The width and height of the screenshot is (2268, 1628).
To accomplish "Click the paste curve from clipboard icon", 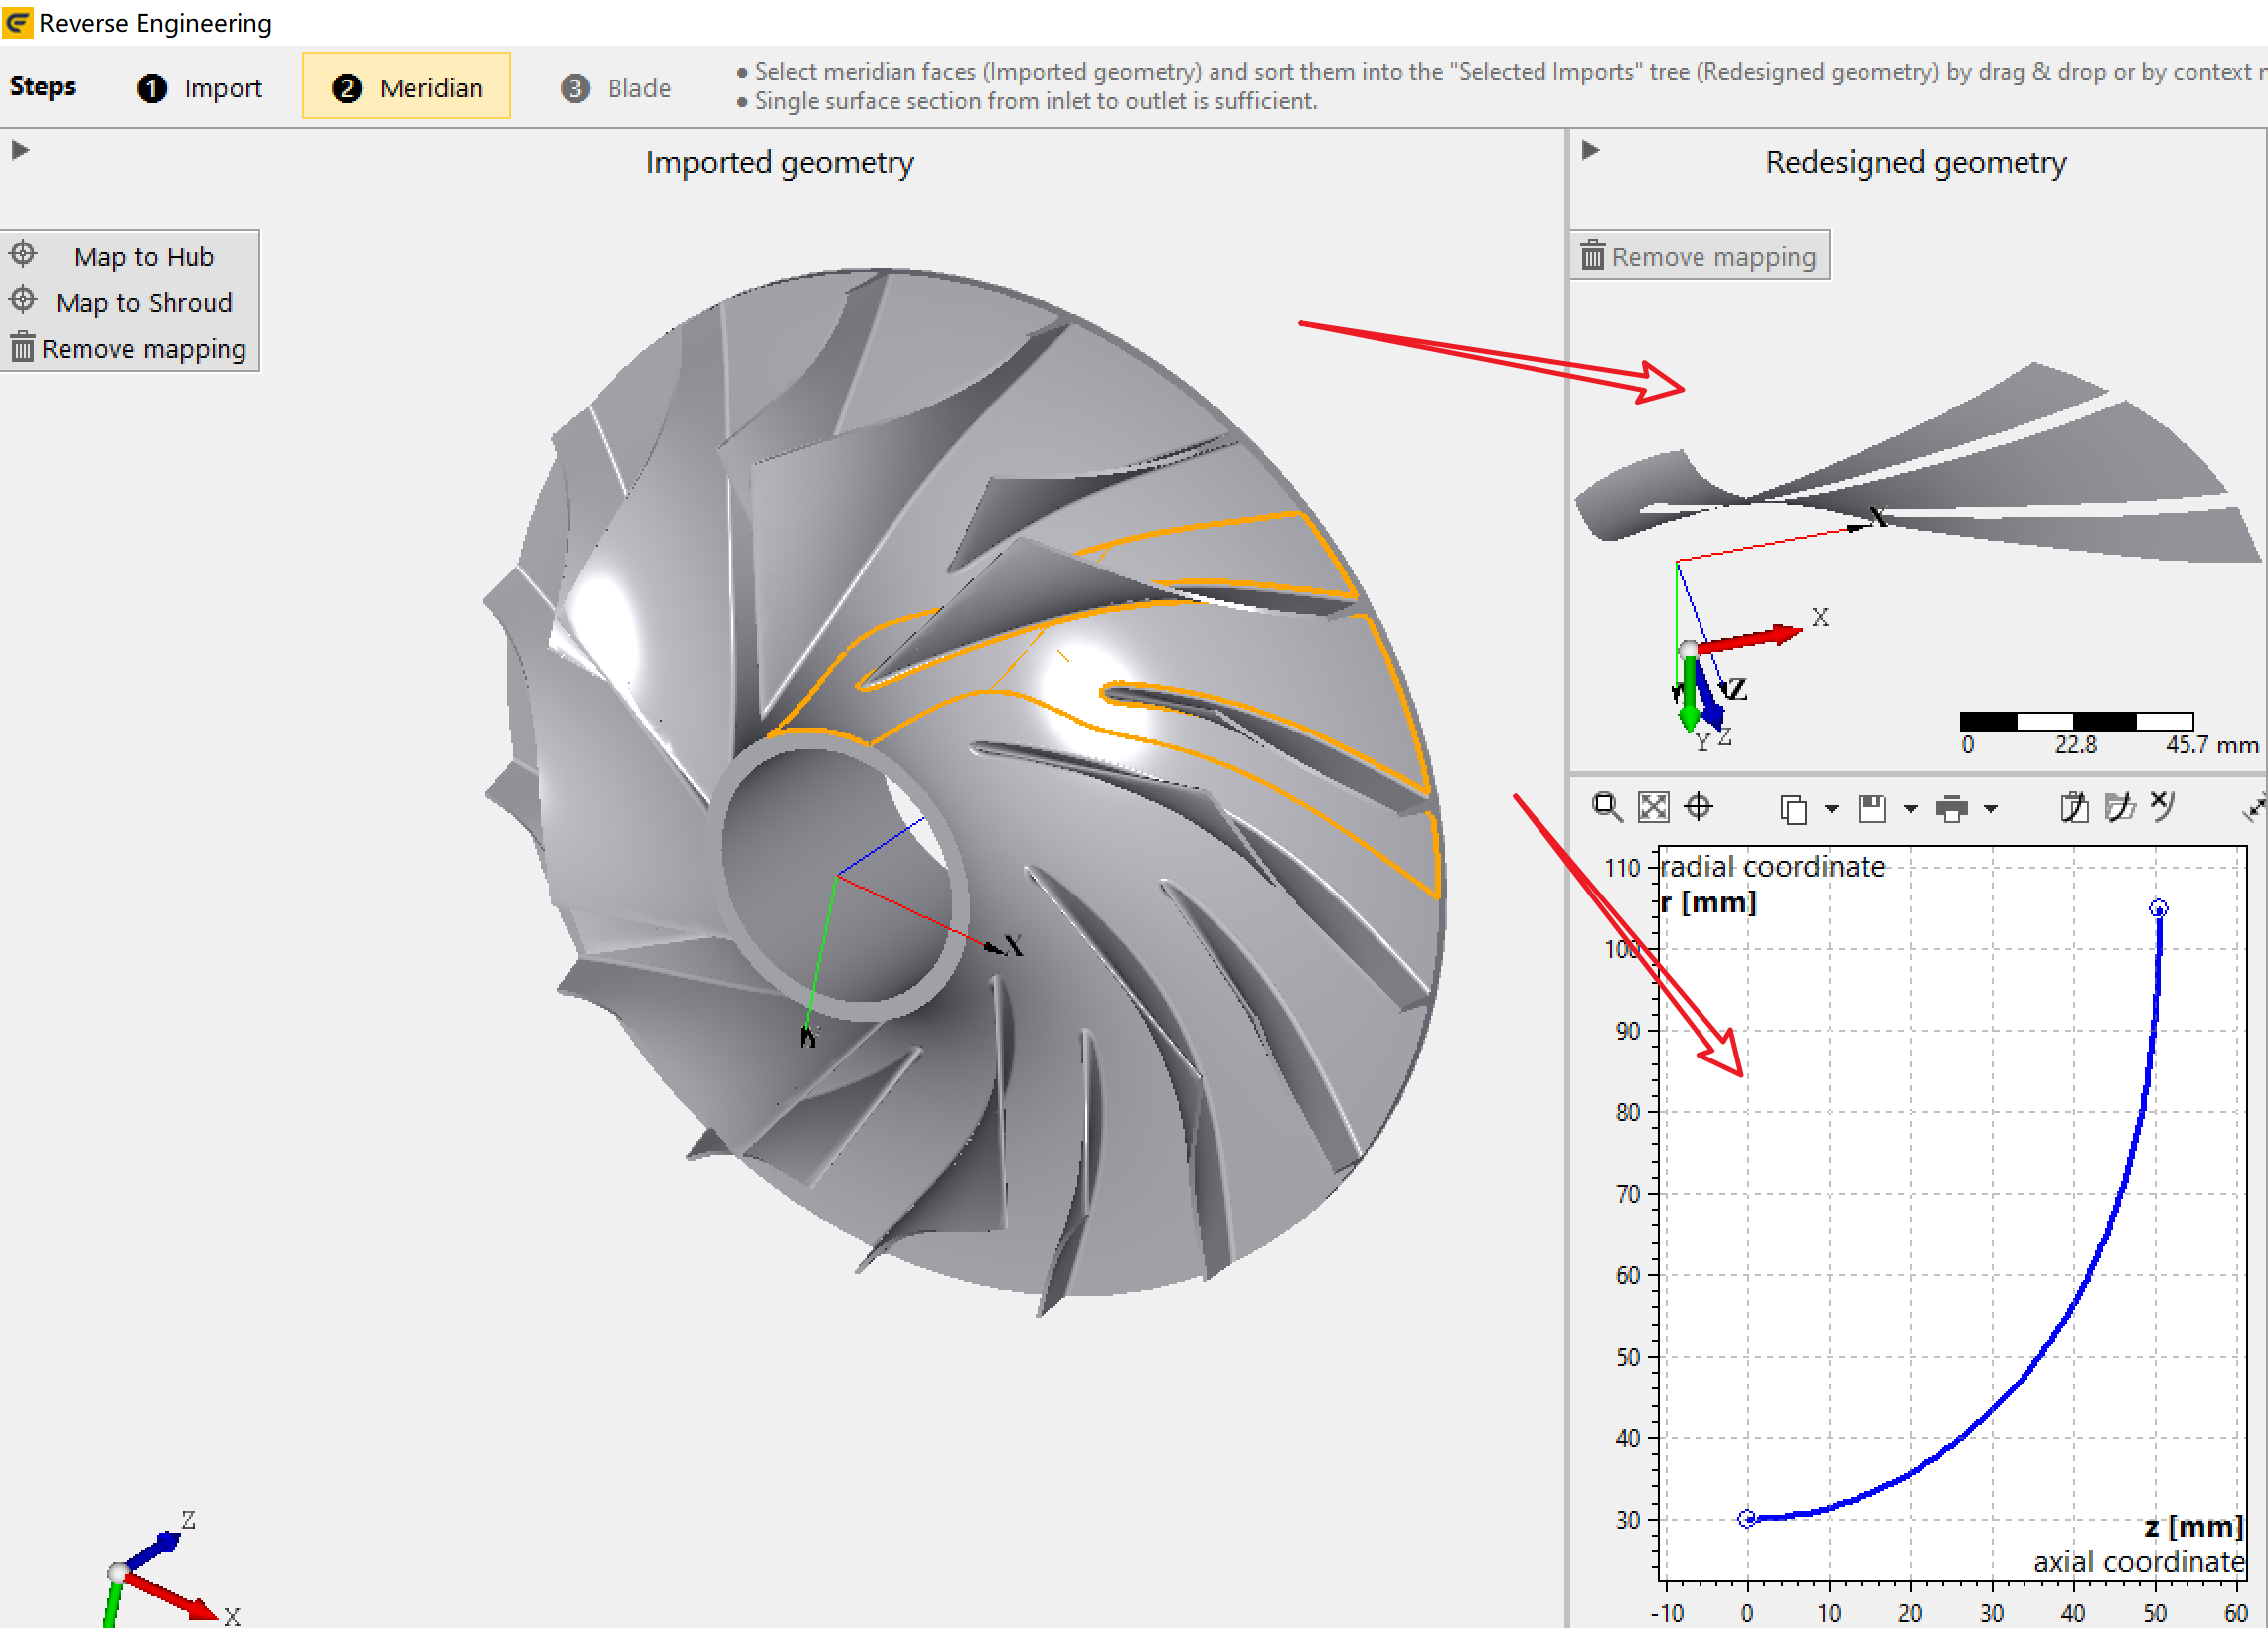I will coord(2075,806).
